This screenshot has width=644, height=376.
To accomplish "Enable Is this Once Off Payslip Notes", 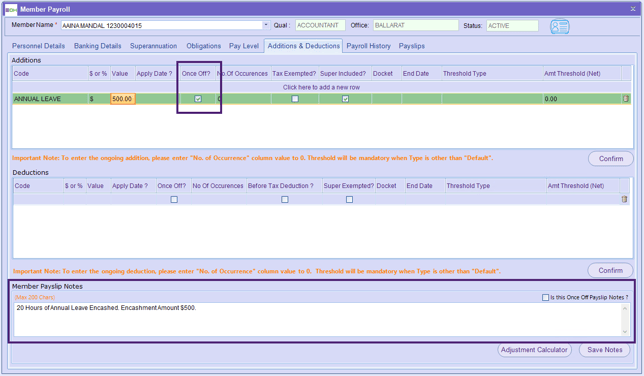I will point(545,297).
